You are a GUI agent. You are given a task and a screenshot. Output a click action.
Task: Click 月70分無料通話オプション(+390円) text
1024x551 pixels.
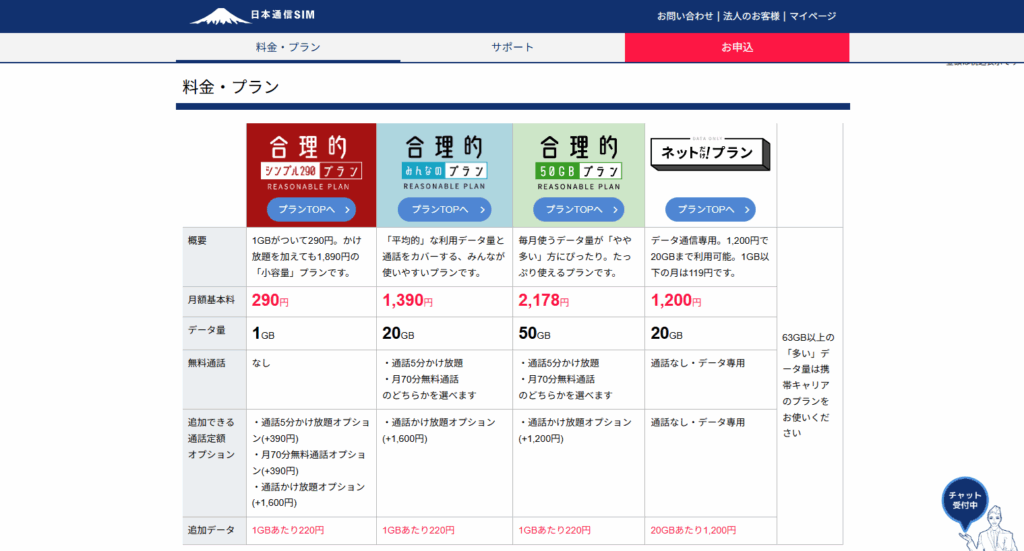click(309, 462)
